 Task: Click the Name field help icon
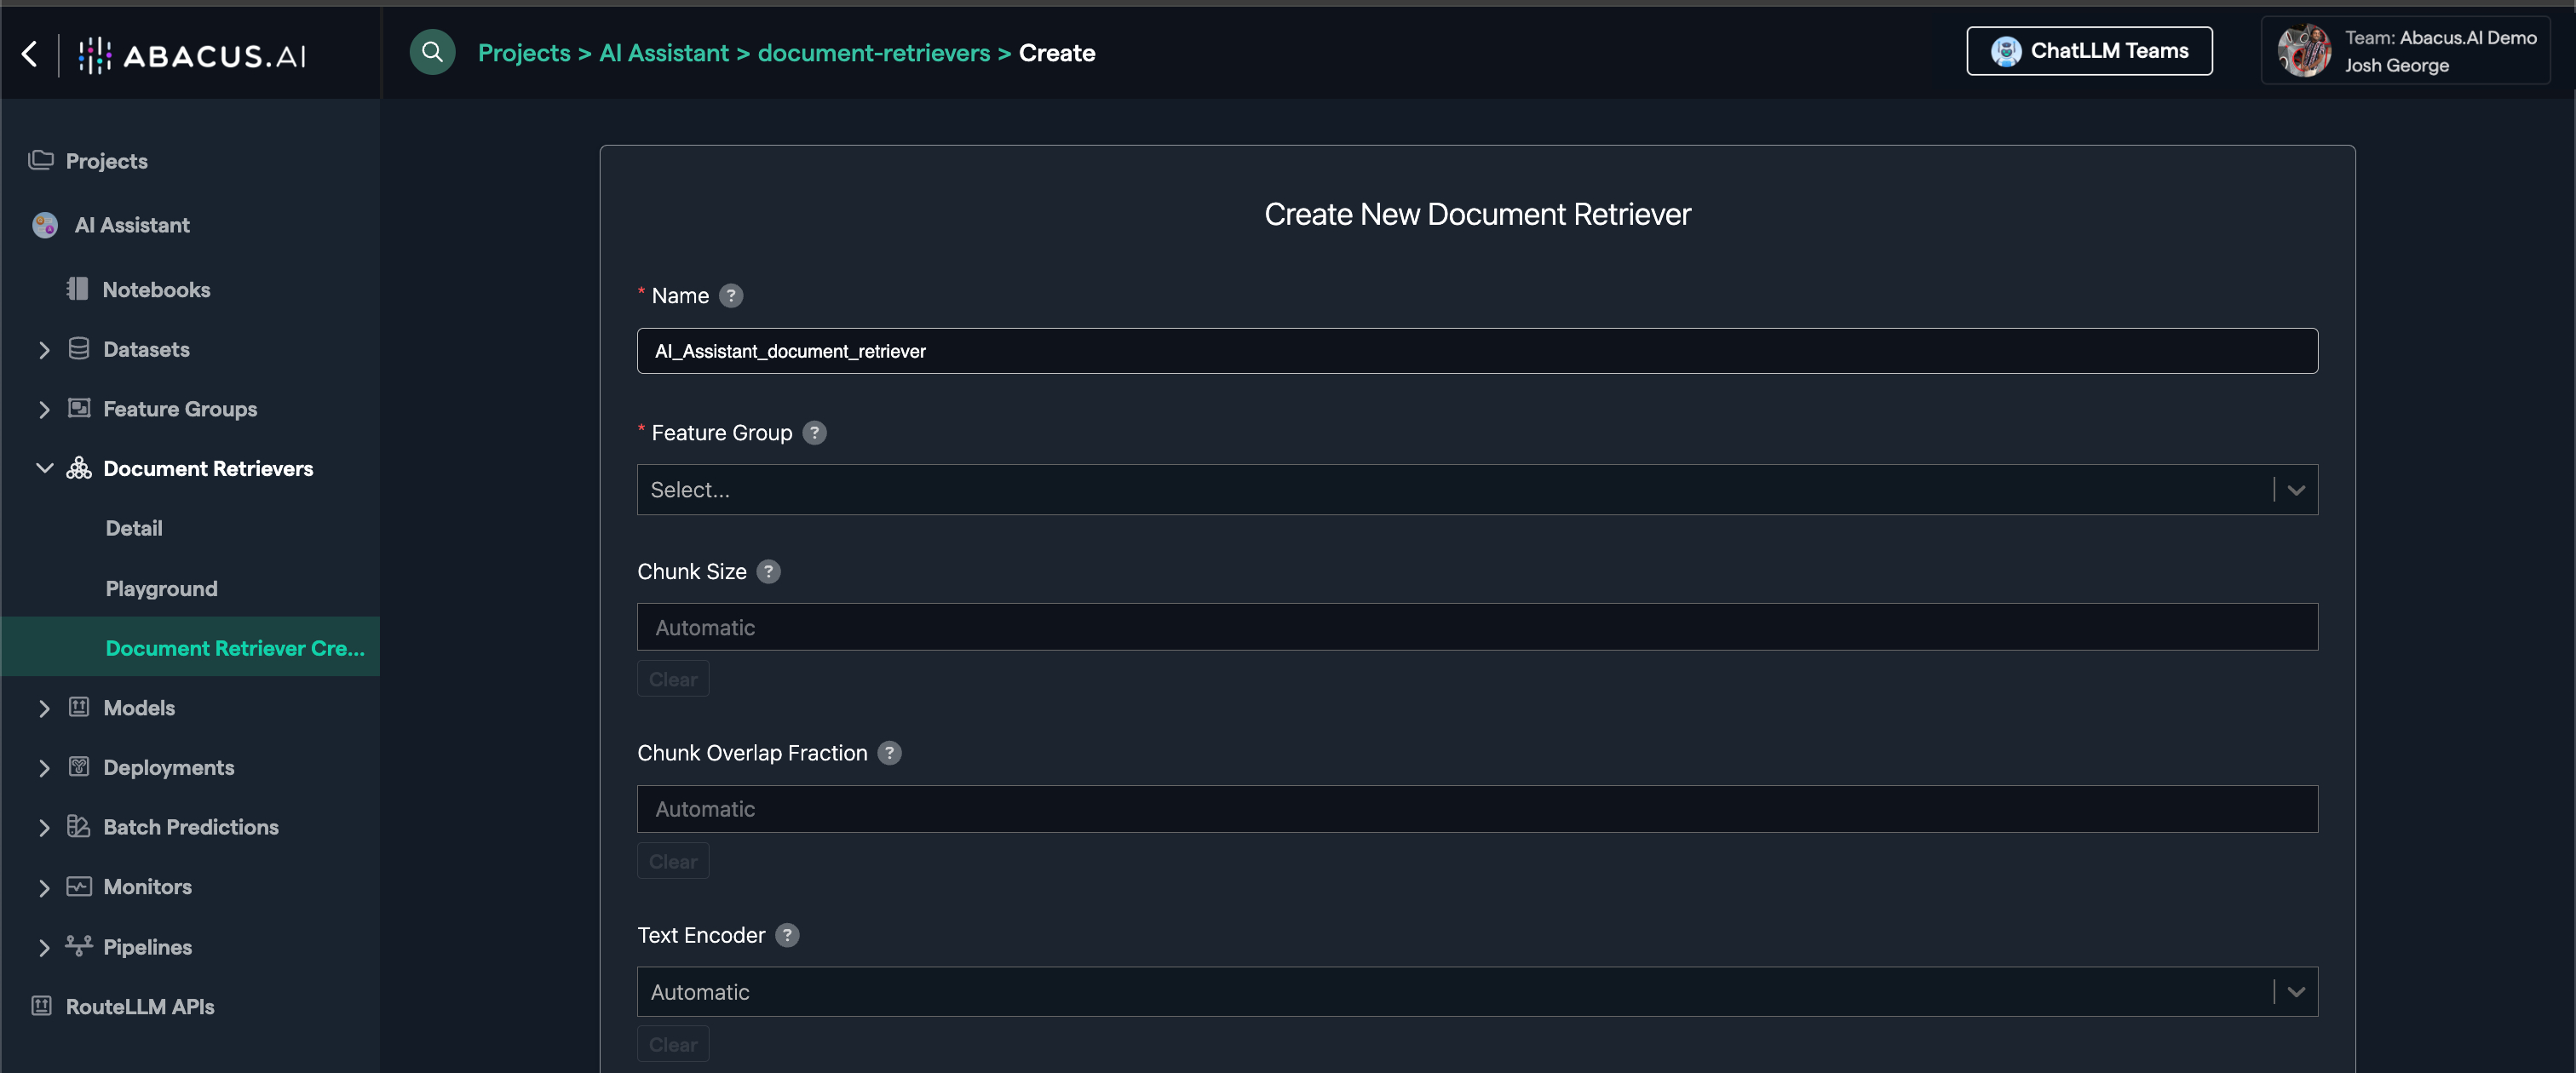point(731,296)
